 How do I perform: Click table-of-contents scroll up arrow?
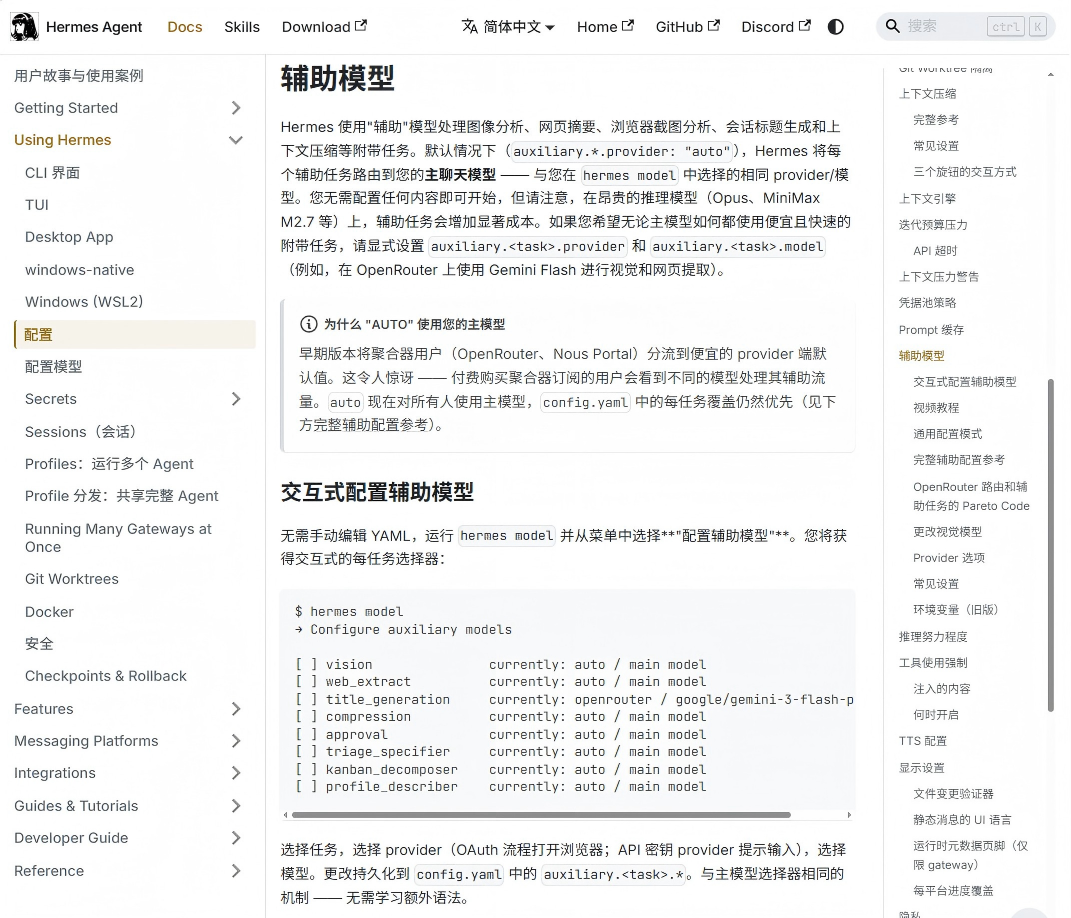(x=1051, y=74)
